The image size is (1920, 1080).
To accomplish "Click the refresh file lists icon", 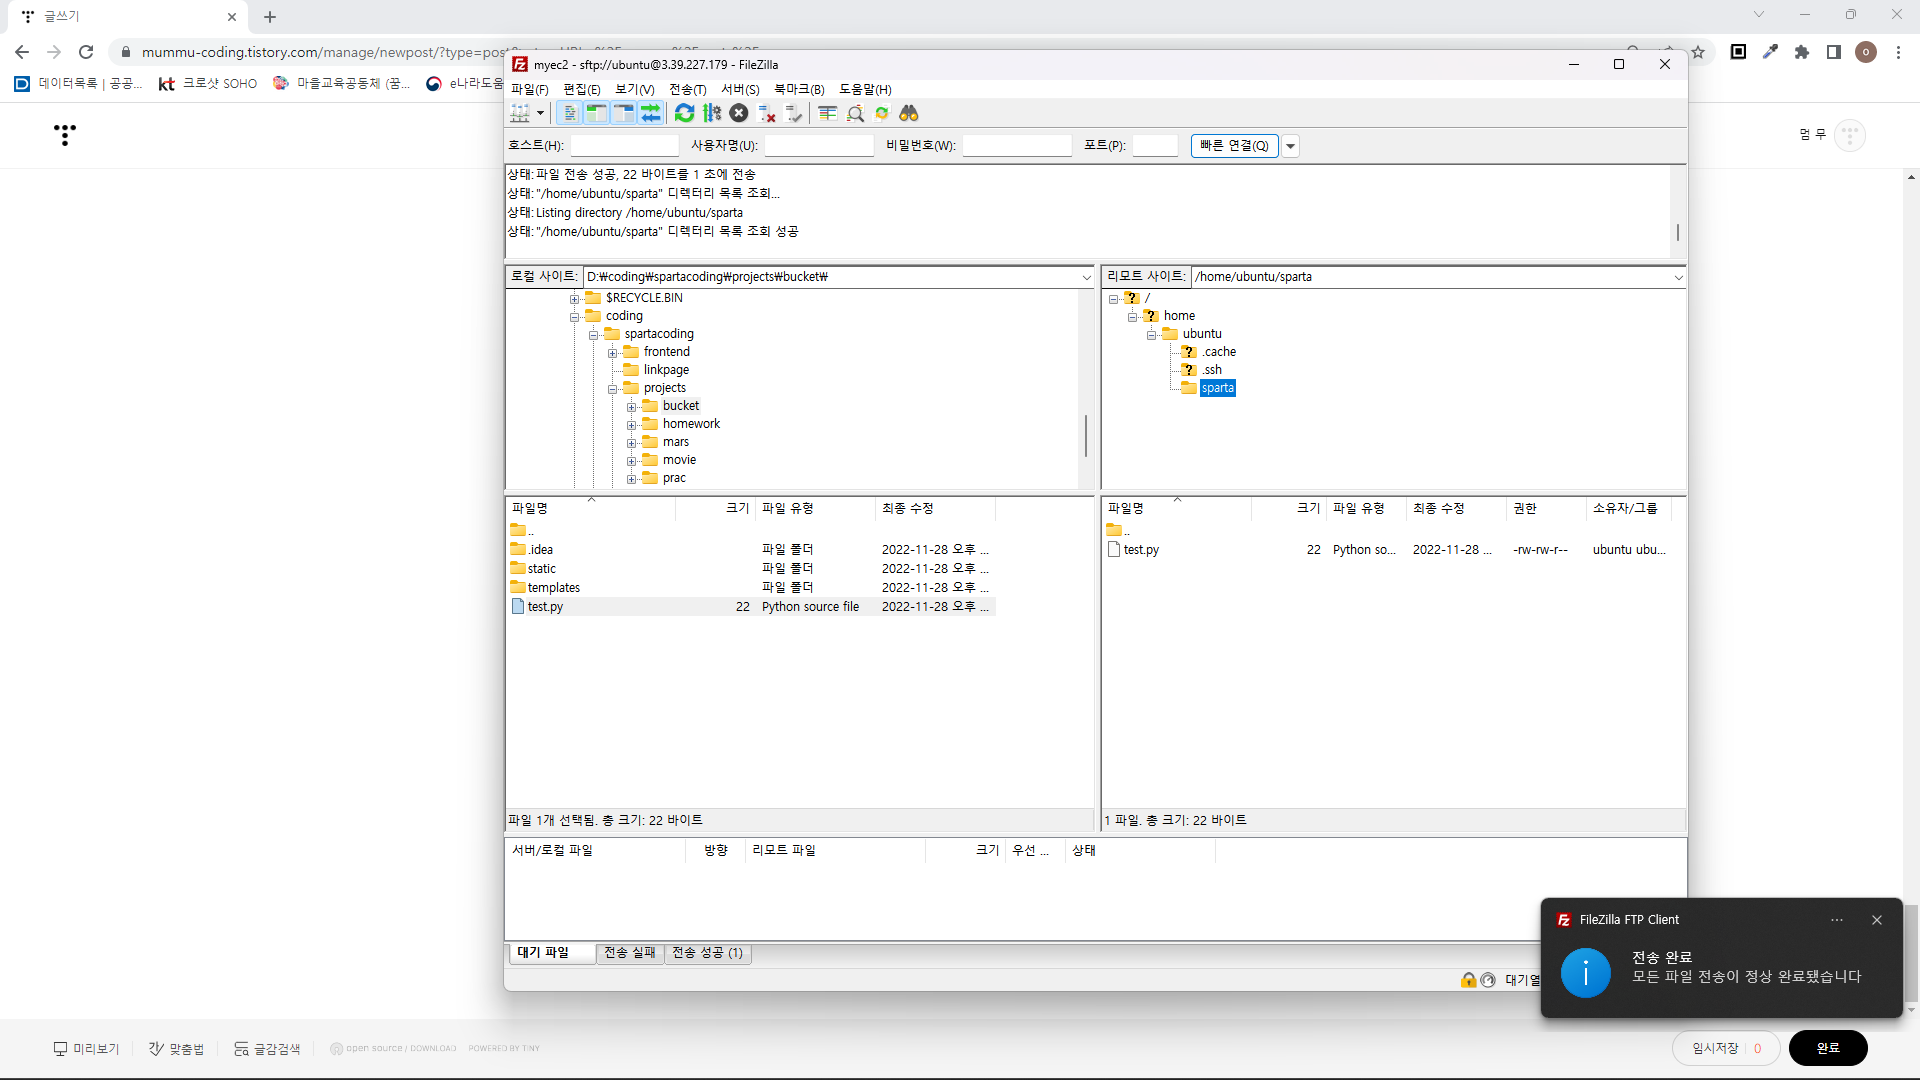I will 684,113.
